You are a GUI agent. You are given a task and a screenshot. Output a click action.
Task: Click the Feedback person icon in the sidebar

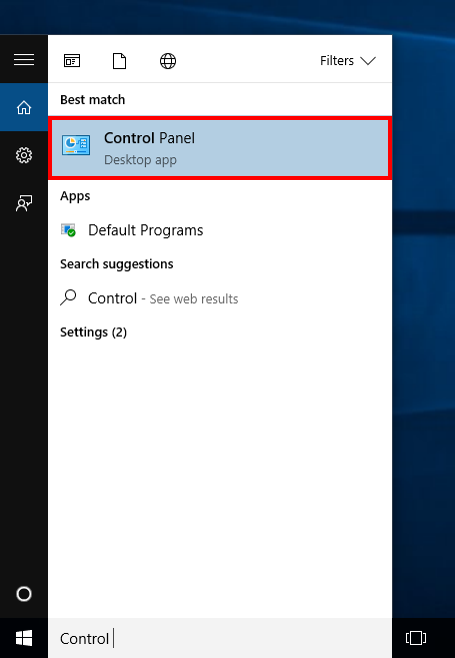(x=24, y=203)
